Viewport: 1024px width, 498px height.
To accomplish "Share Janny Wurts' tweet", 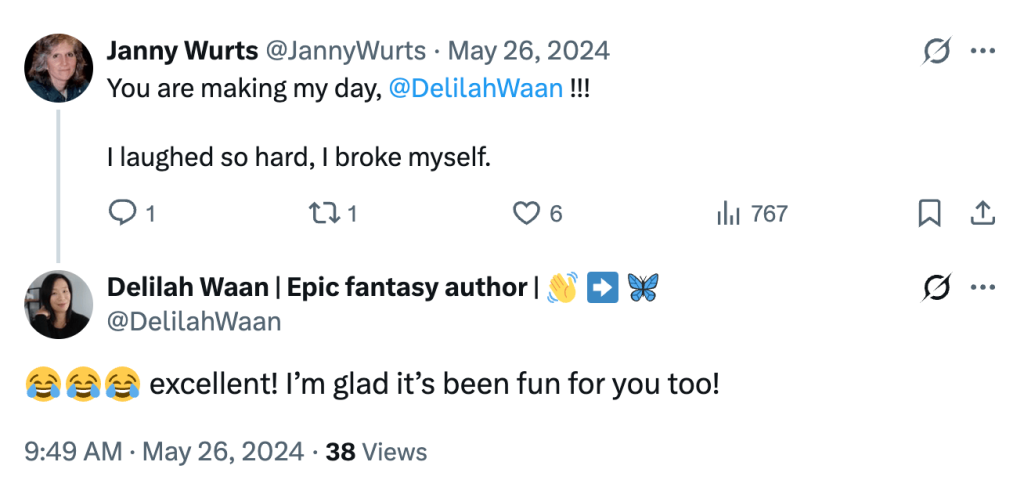I will click(x=982, y=213).
